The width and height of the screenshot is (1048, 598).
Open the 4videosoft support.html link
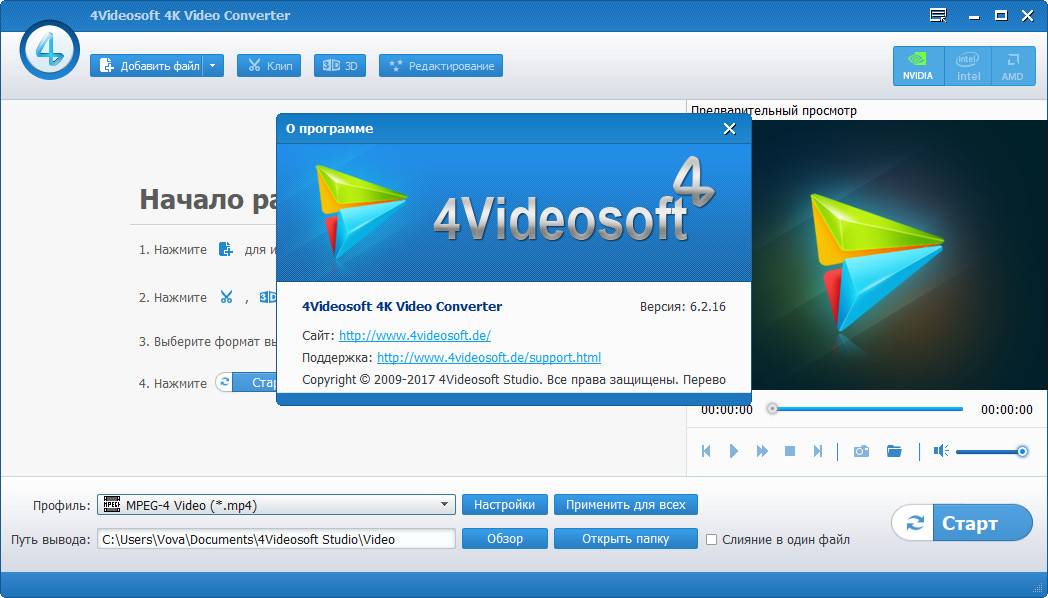[x=489, y=357]
